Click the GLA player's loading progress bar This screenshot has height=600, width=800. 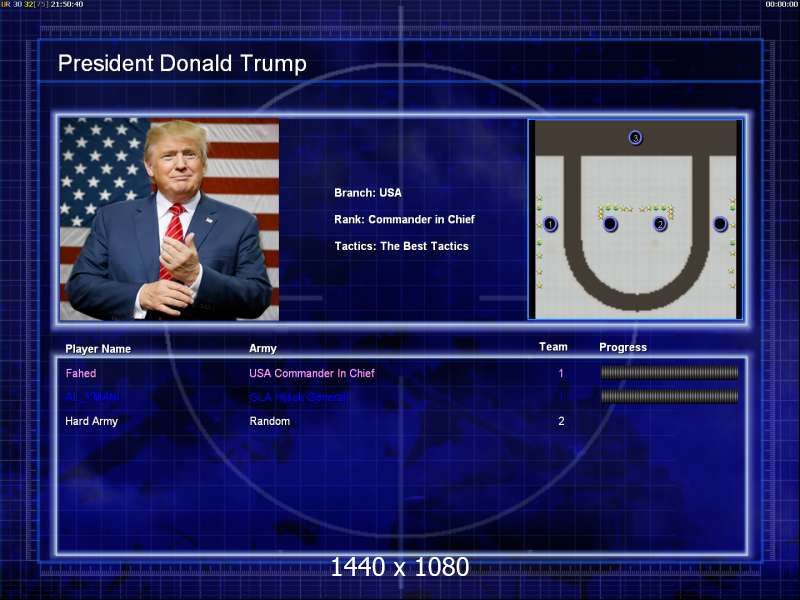(x=669, y=396)
